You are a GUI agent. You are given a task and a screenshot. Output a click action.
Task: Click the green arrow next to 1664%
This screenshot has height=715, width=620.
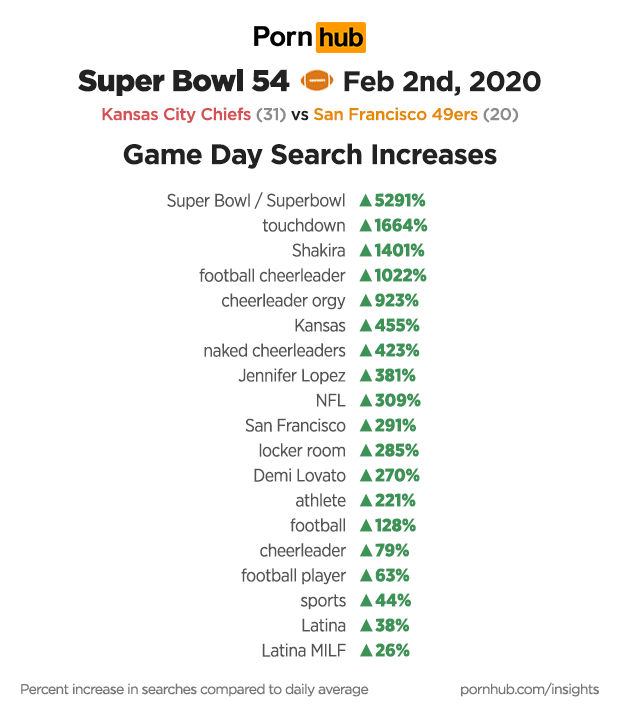pos(366,225)
